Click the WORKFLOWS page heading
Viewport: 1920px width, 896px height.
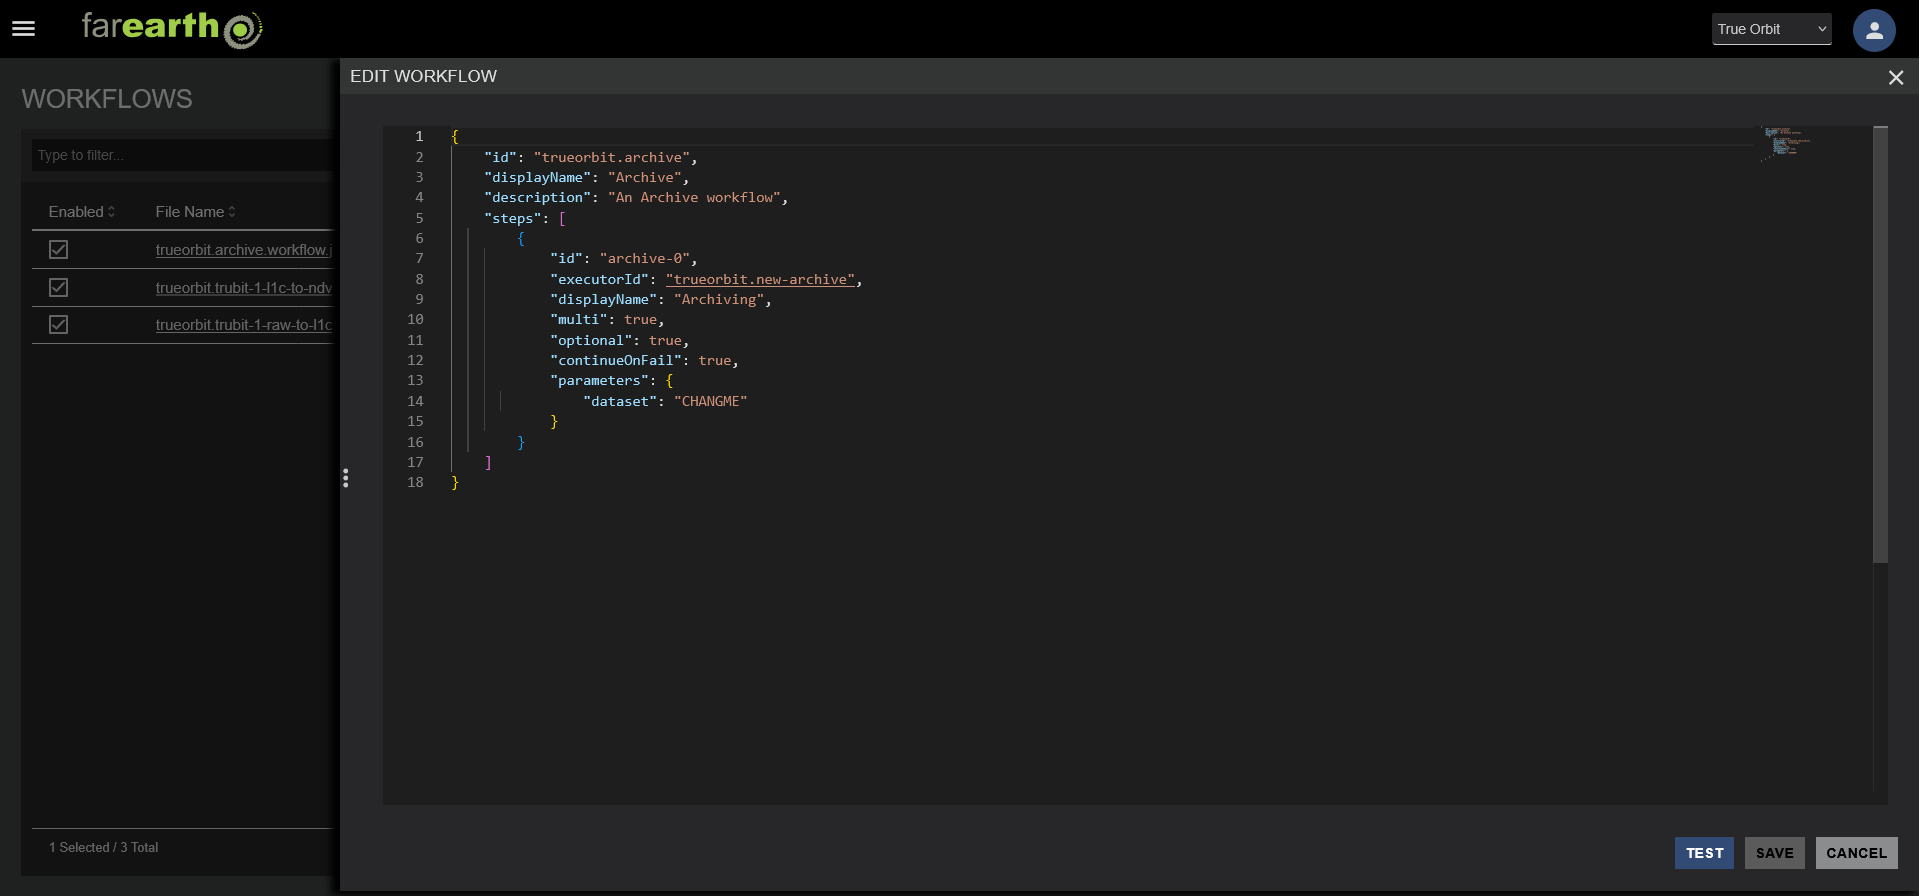point(107,99)
